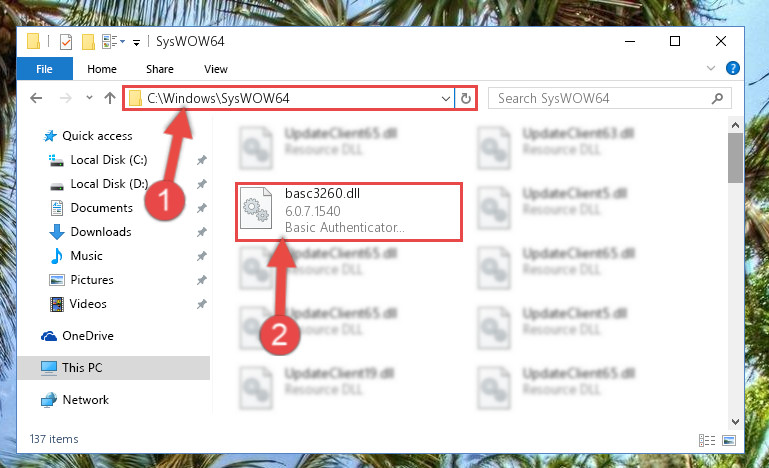This screenshot has width=769, height=468.
Task: Open the recent locations dropdown
Action: (89, 98)
